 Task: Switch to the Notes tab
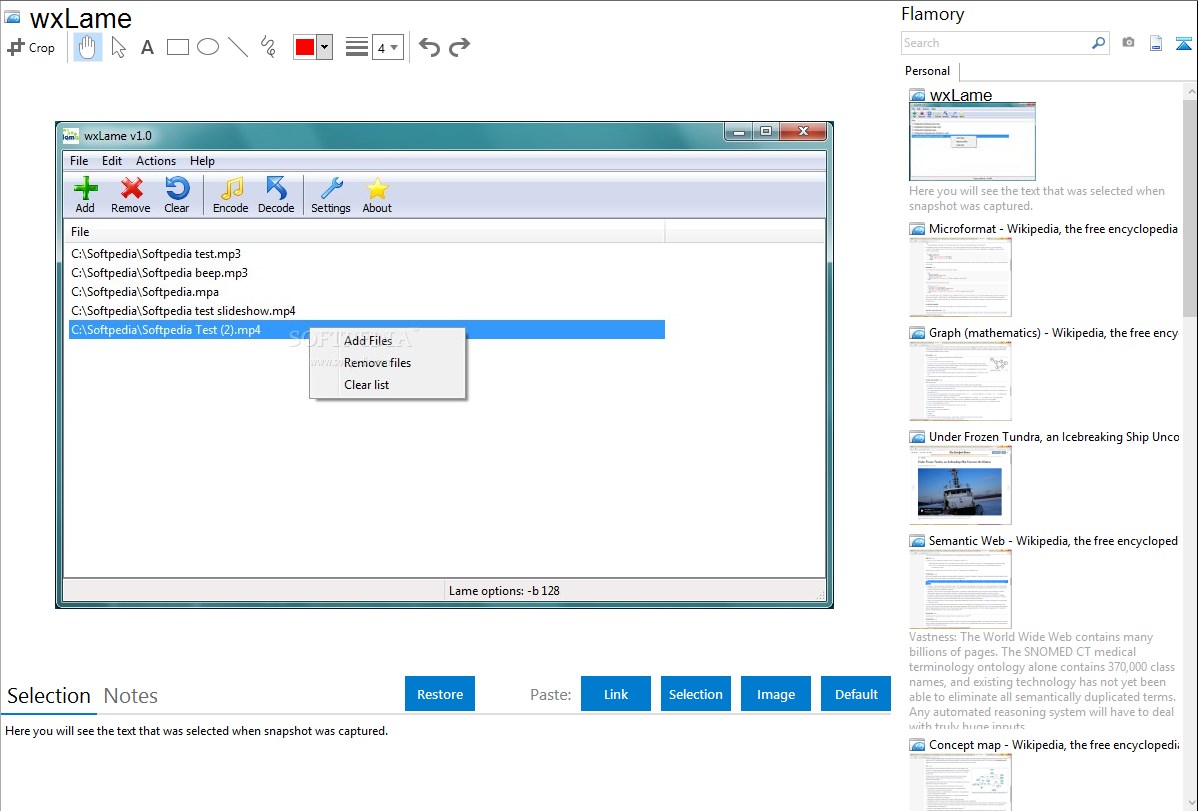point(130,696)
